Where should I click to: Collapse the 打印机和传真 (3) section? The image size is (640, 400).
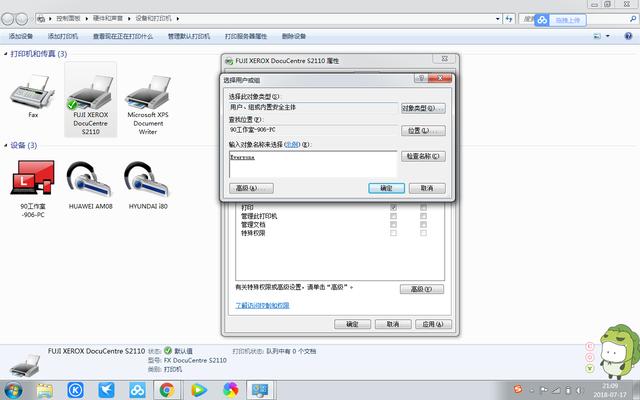click(x=6, y=53)
